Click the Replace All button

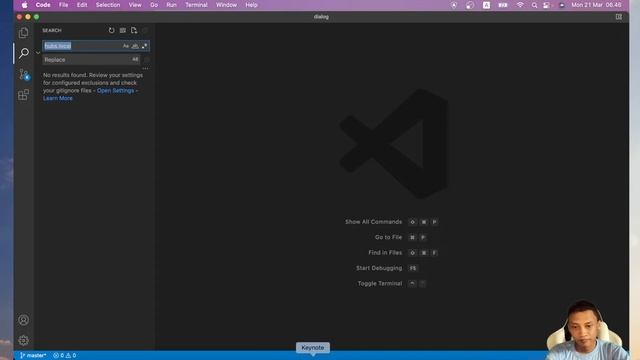(x=147, y=60)
